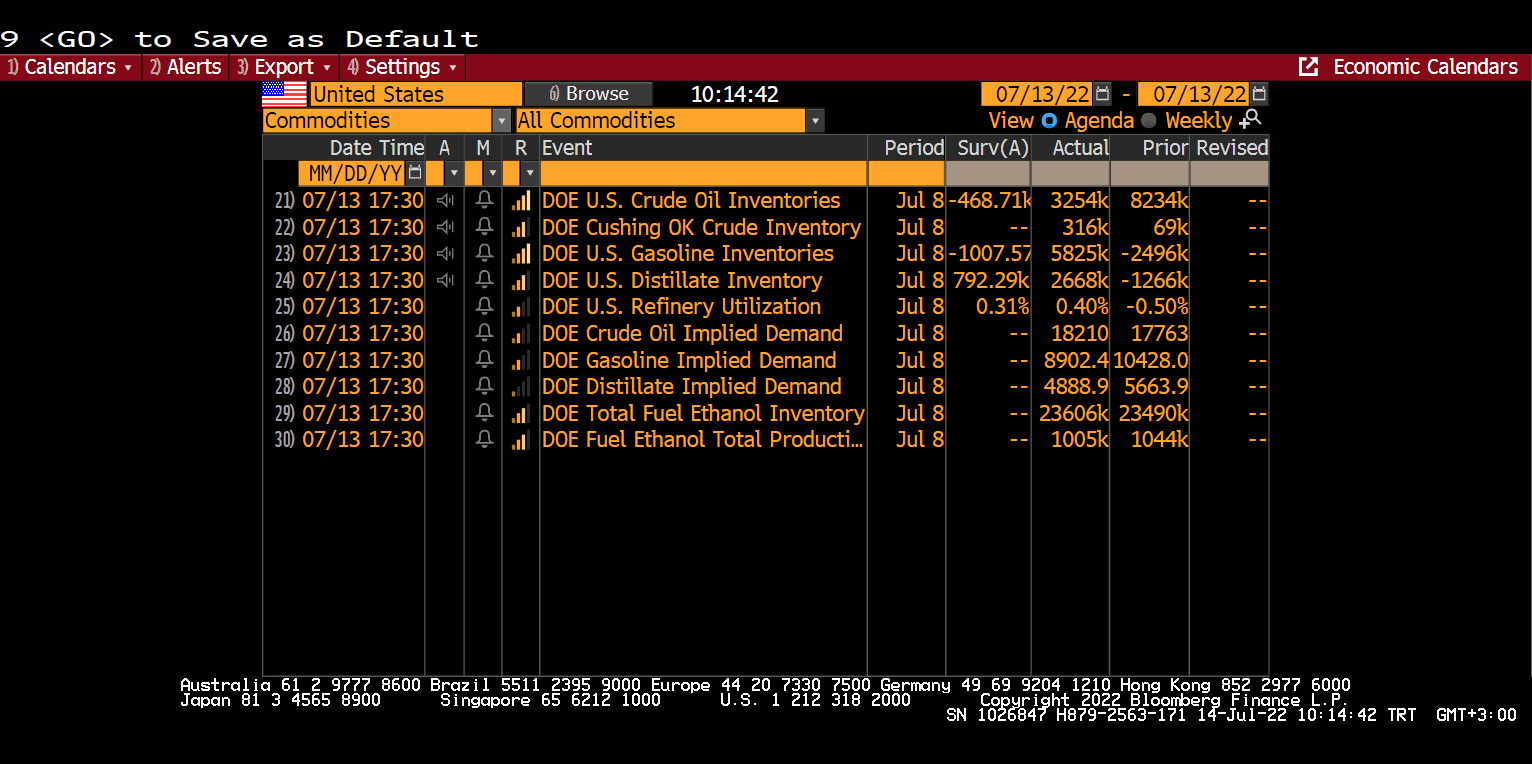Screen dimensions: 1532x764
Task: Select the Agenda view radio button
Action: click(1049, 120)
